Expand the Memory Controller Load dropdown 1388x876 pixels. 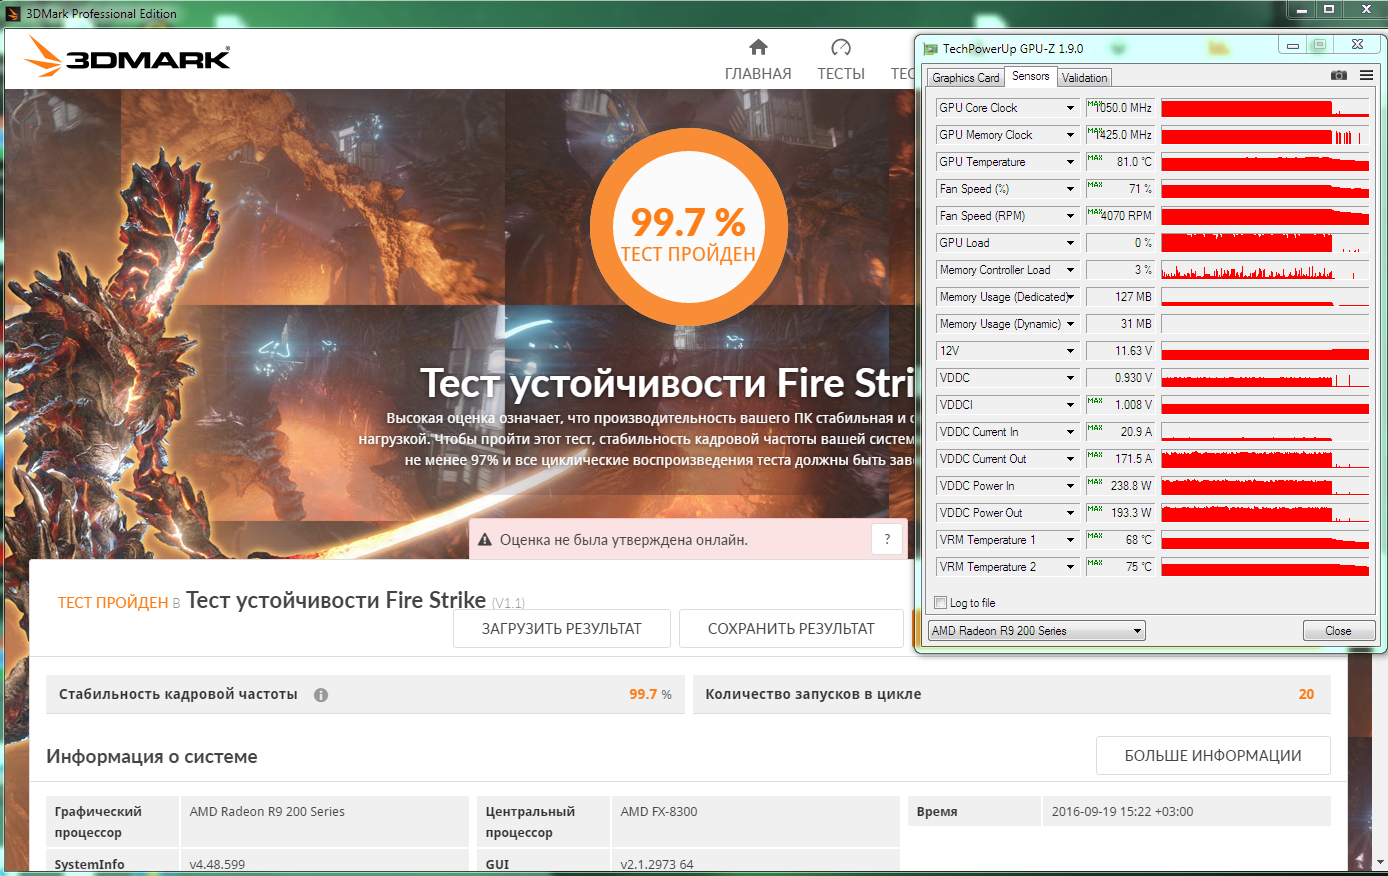[x=1070, y=270]
